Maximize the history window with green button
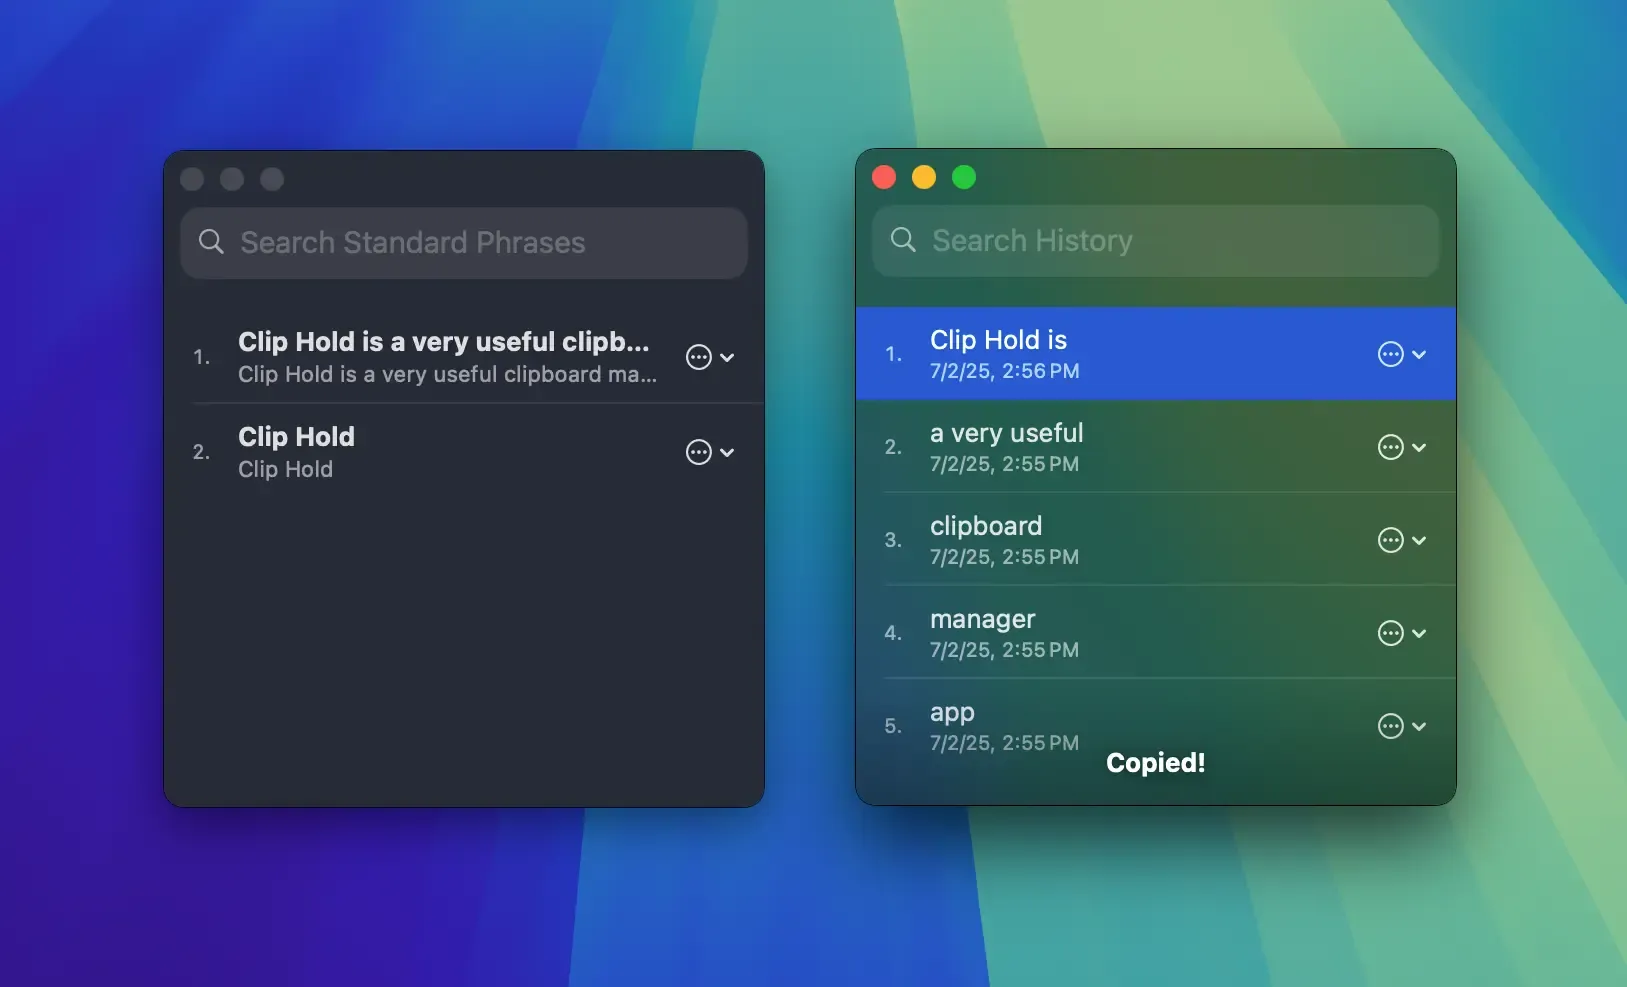The width and height of the screenshot is (1627, 987). click(964, 177)
